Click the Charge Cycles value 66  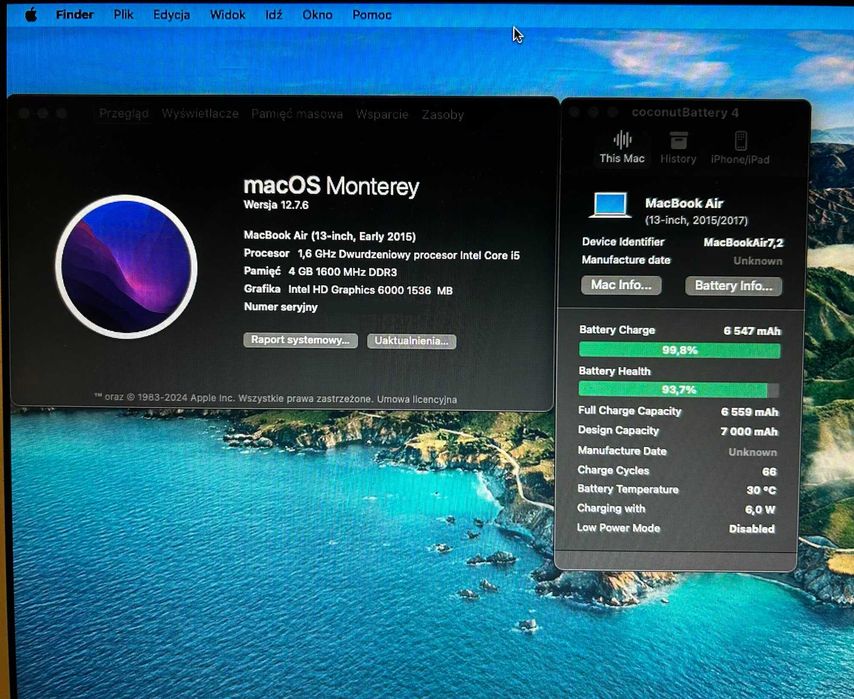point(769,471)
